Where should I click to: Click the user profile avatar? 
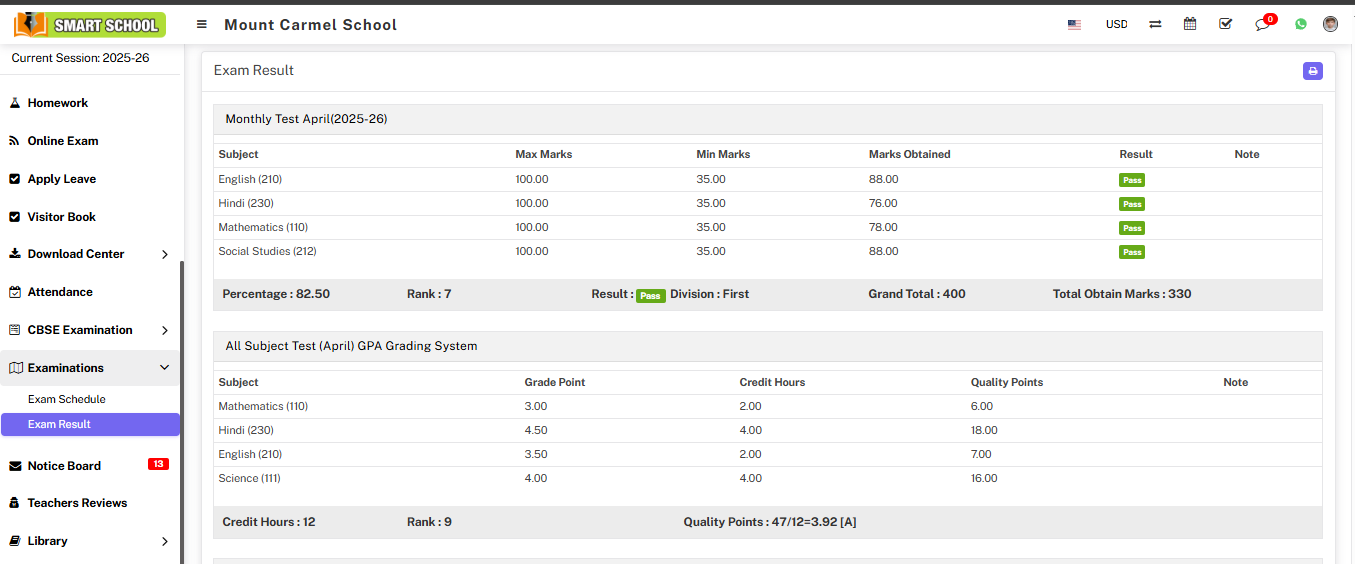pos(1330,24)
